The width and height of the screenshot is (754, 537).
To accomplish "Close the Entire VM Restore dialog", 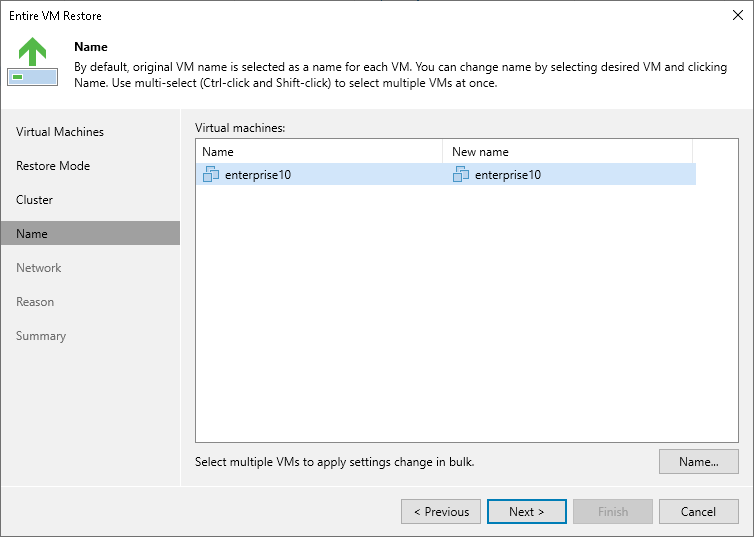I will point(738,15).
